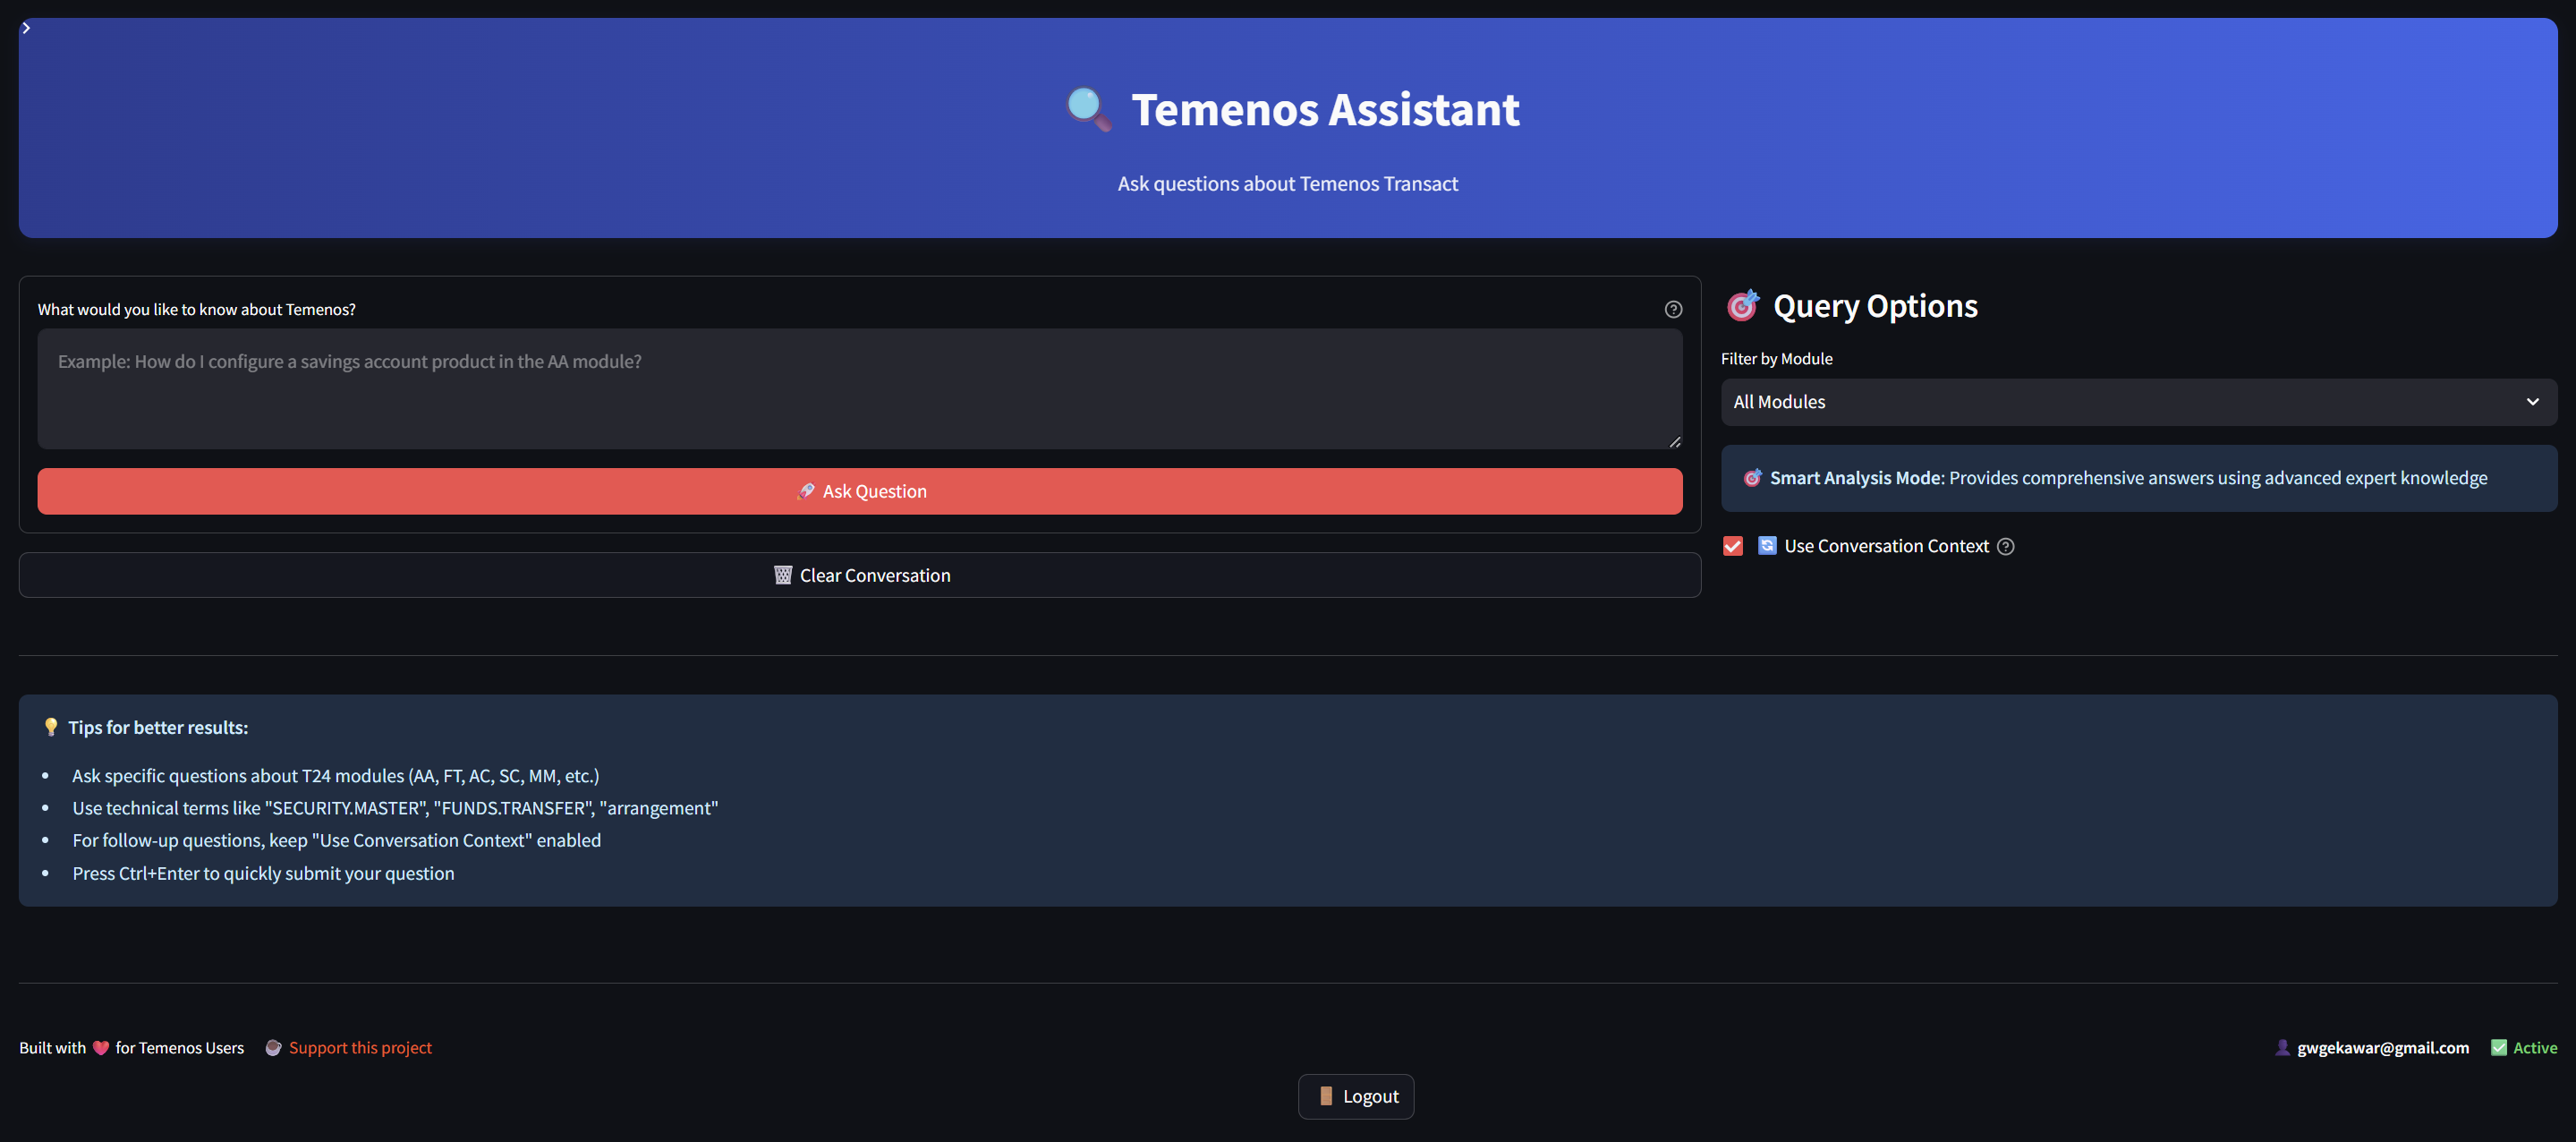Click the light bulb tips icon

click(50, 727)
